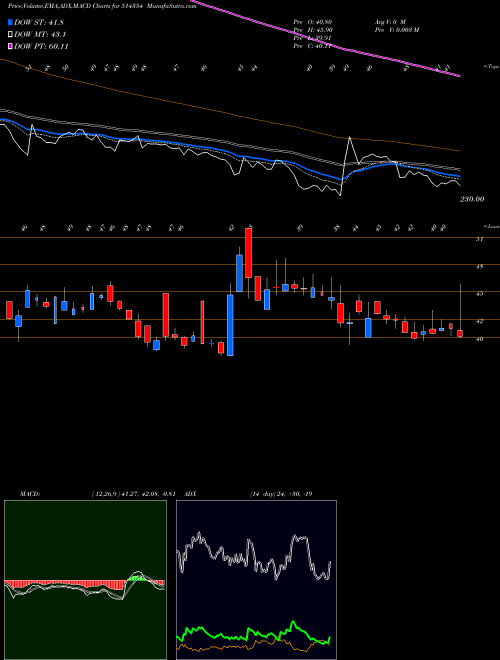500x660 pixels.
Task: Click the 'Pre V: 0.003 M' volume text
Action: [x=396, y=30]
